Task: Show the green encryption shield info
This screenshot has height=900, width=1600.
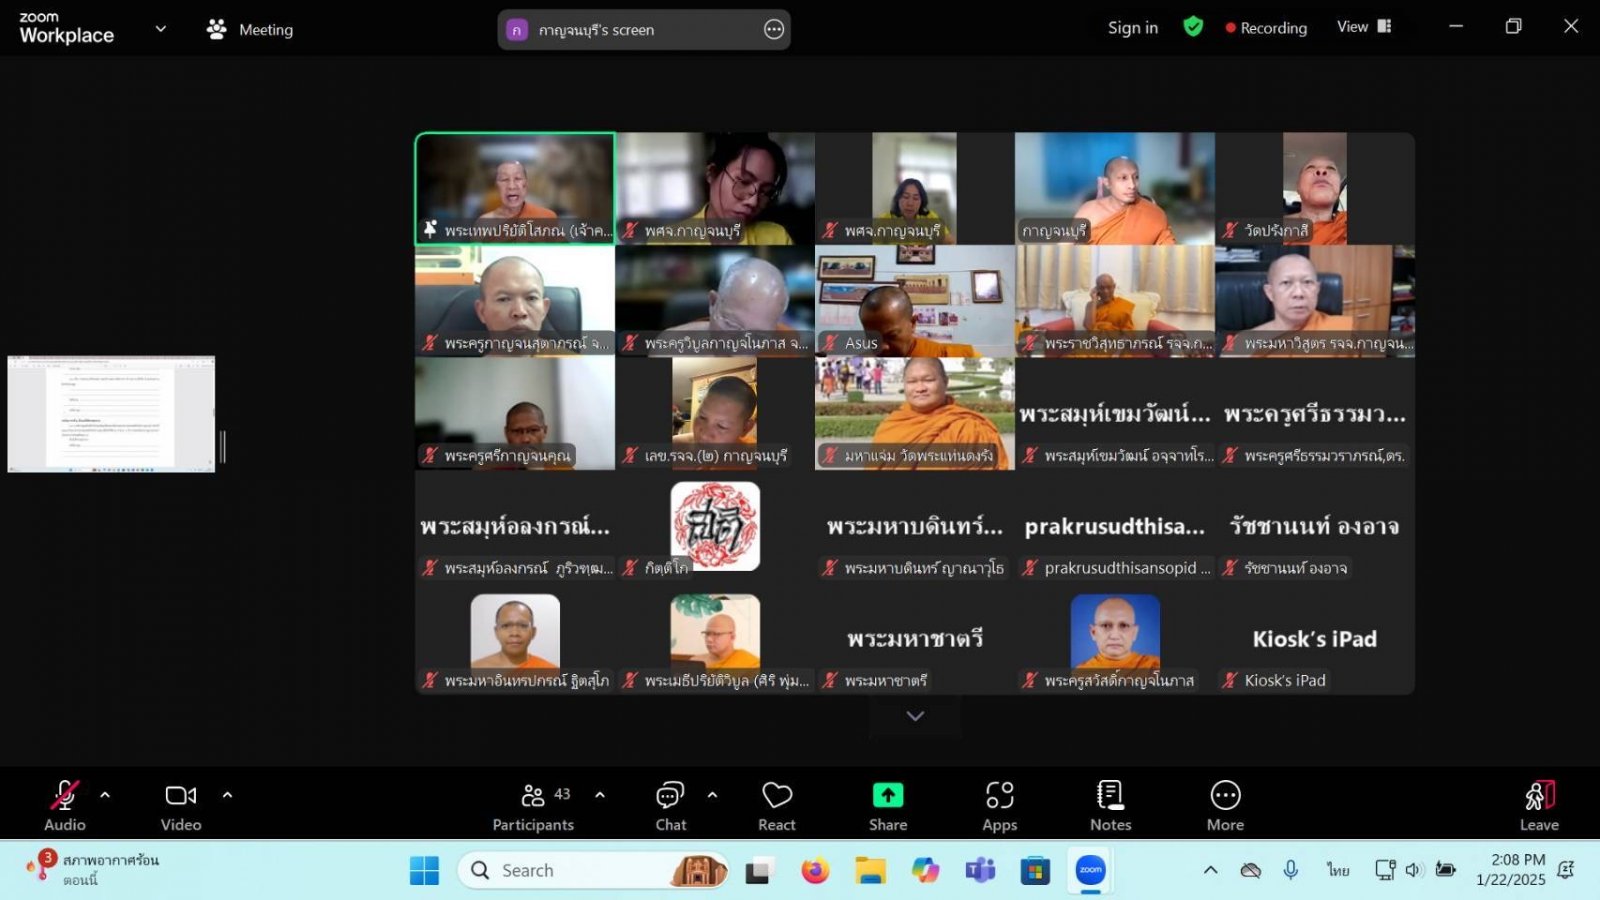Action: (1193, 27)
